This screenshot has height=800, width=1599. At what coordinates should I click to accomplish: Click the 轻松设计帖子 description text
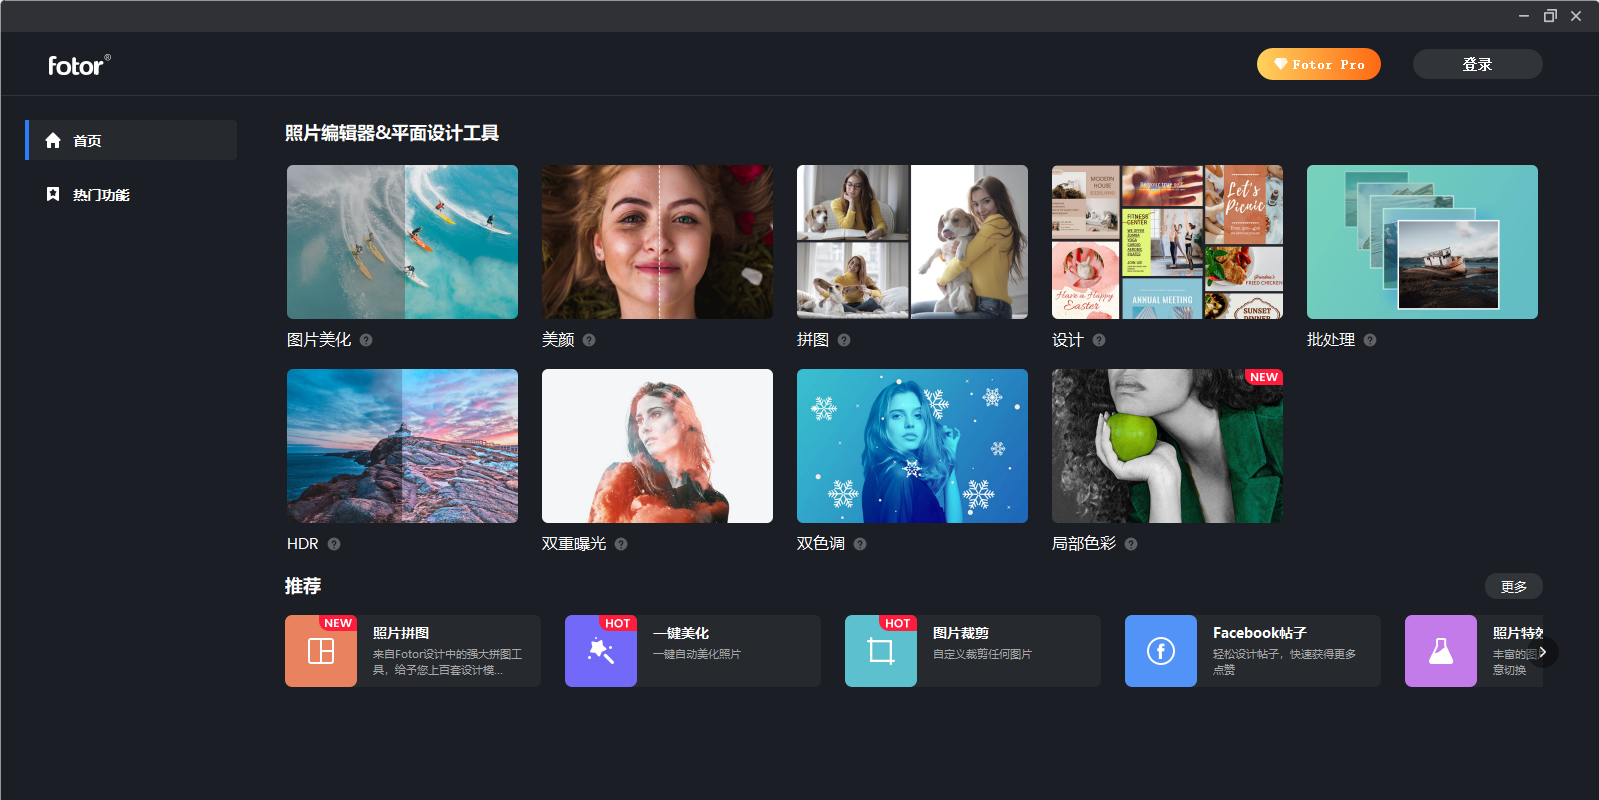point(1285,662)
